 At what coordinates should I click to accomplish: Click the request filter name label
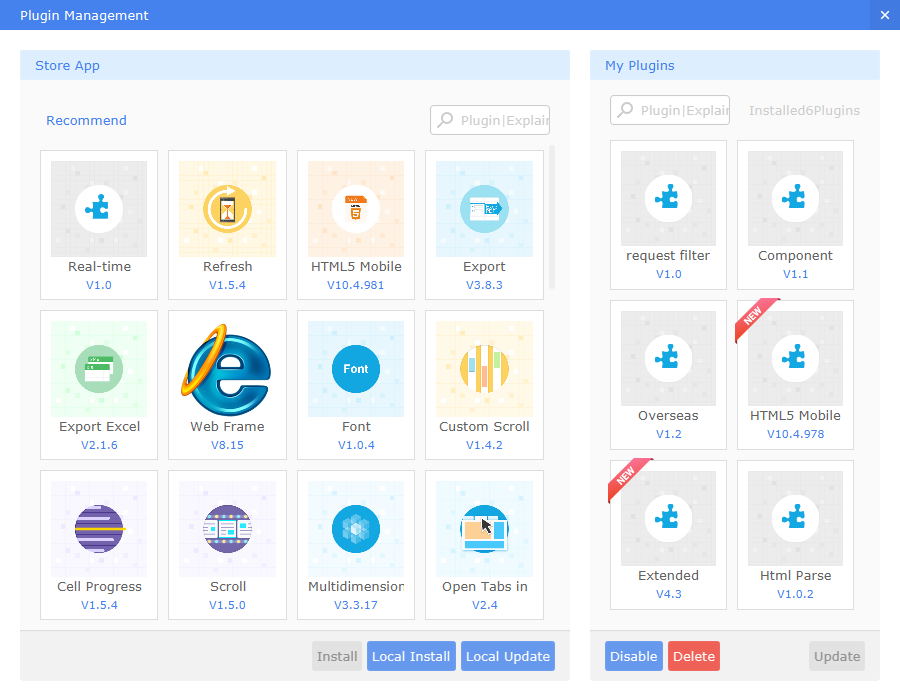click(668, 256)
